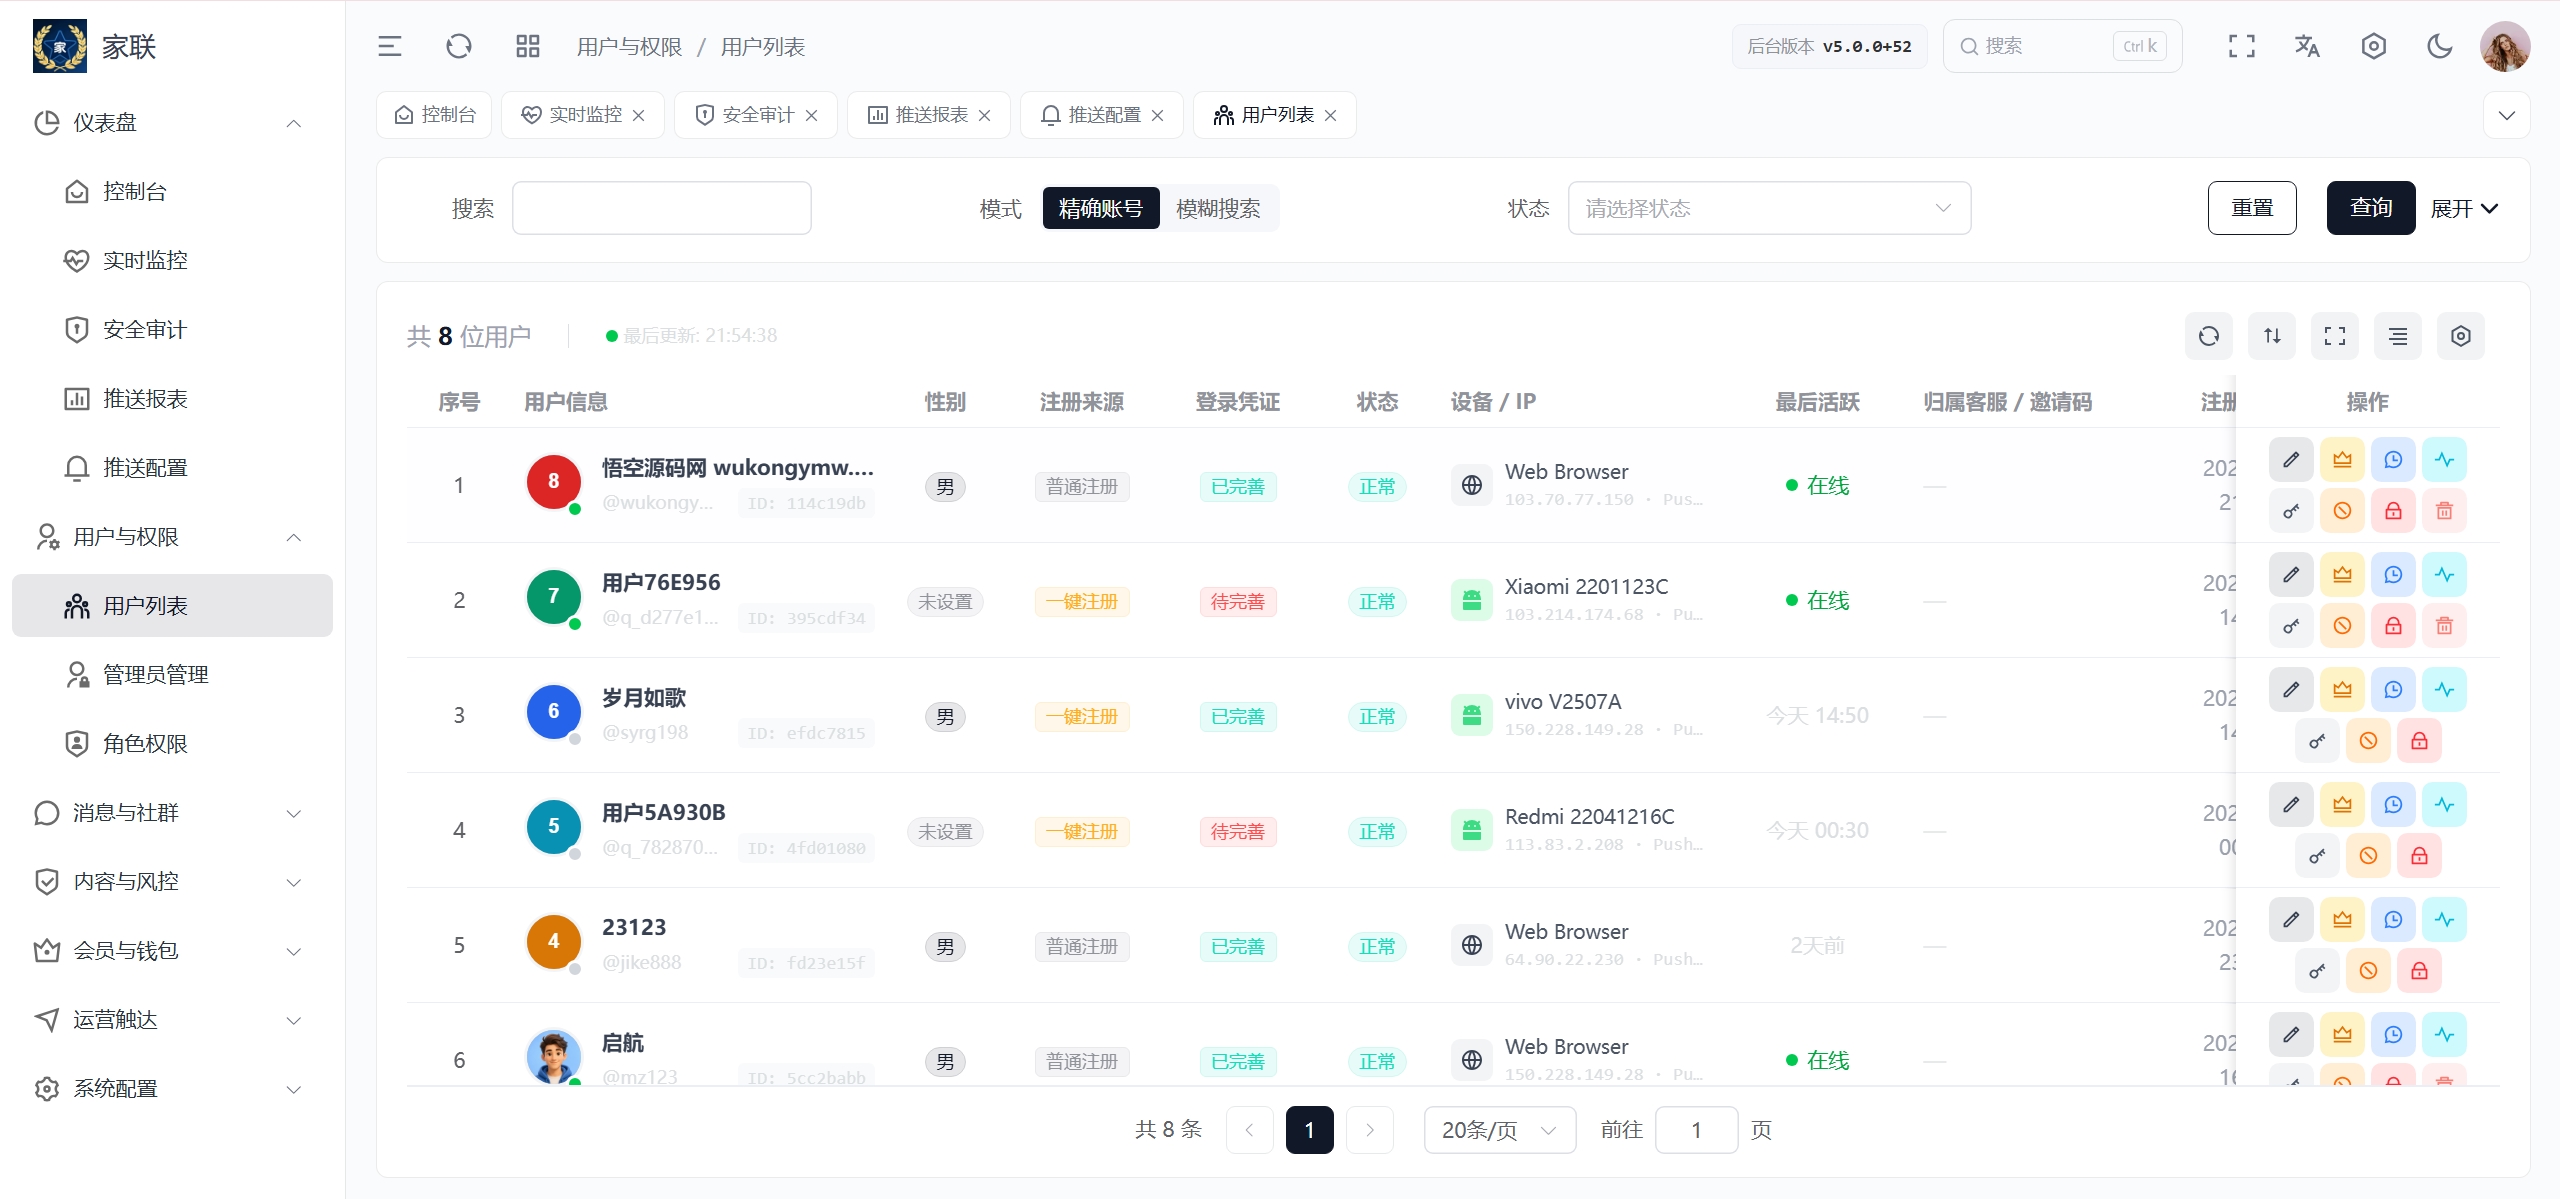Click the table refresh icon
Viewport: 2560px width, 1199px height.
coord(2209,336)
